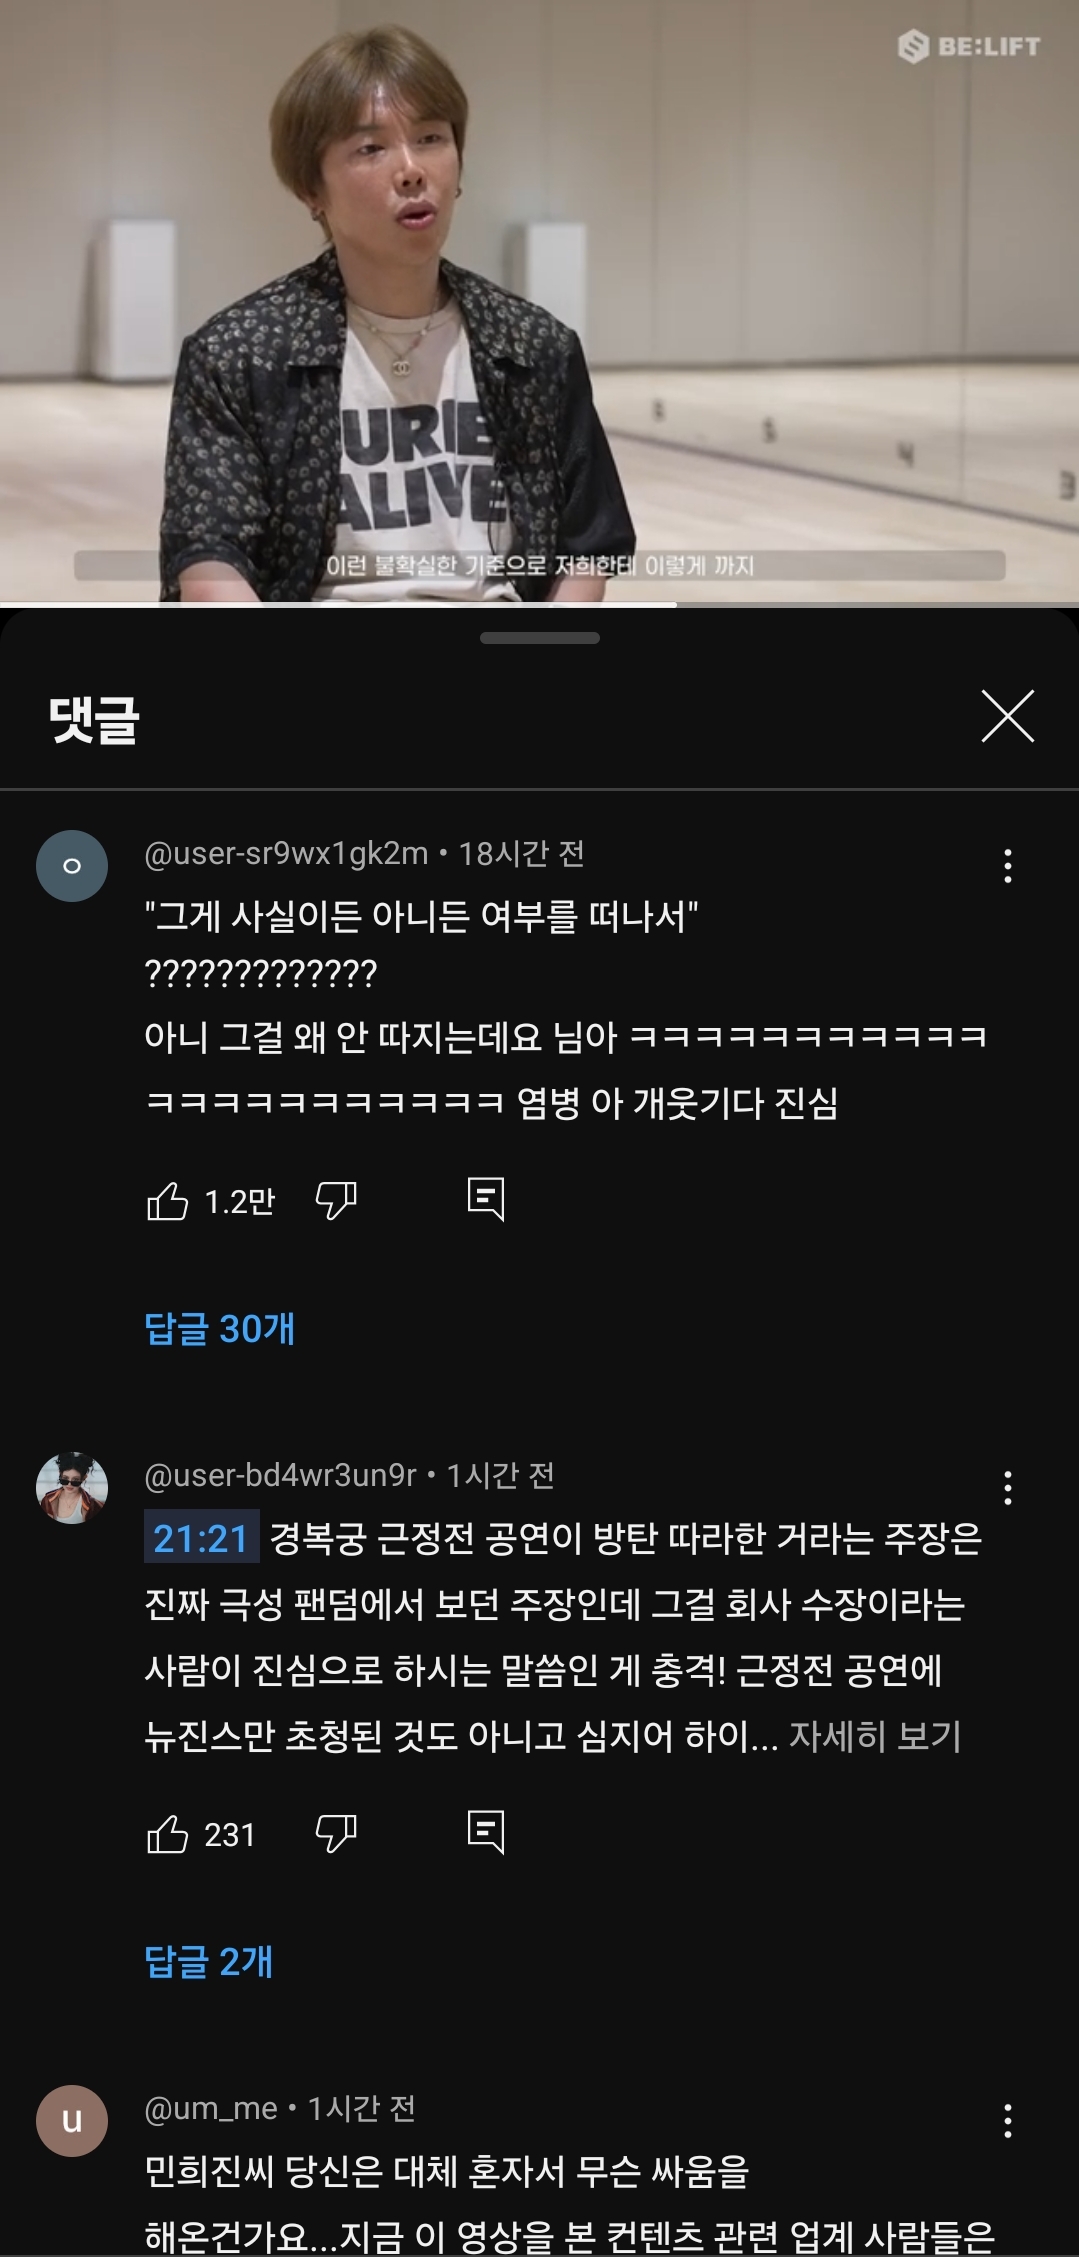Expand the 답글 2개 replies

pos(208,1962)
